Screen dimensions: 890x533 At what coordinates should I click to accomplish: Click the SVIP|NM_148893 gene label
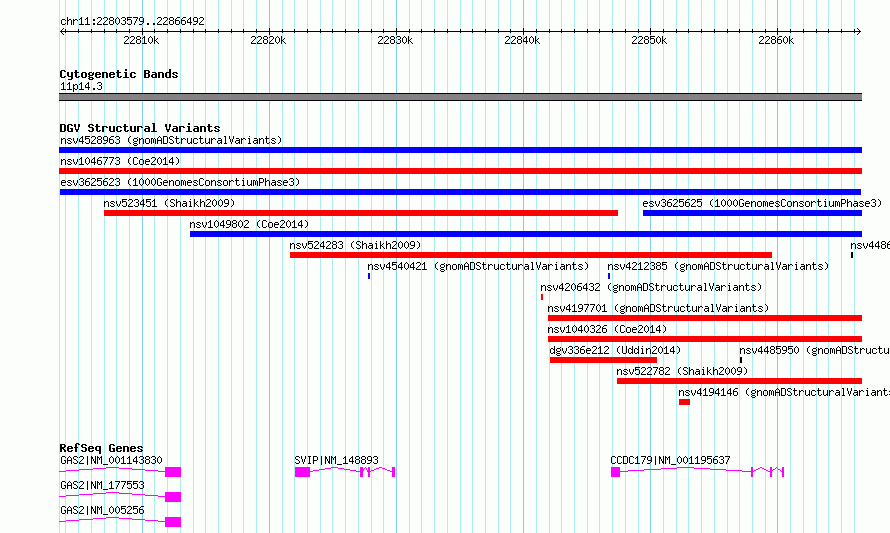click(336, 460)
